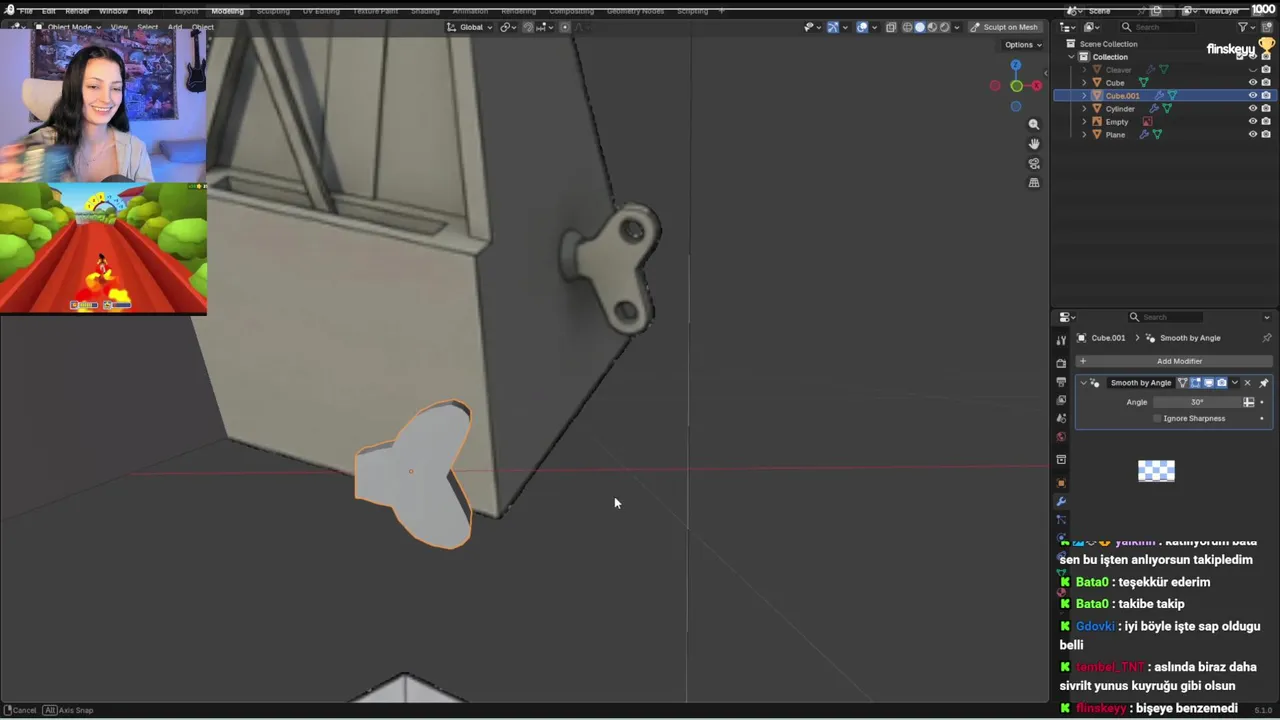
Task: Toggle show overlays icon in viewport header
Action: coord(862,27)
